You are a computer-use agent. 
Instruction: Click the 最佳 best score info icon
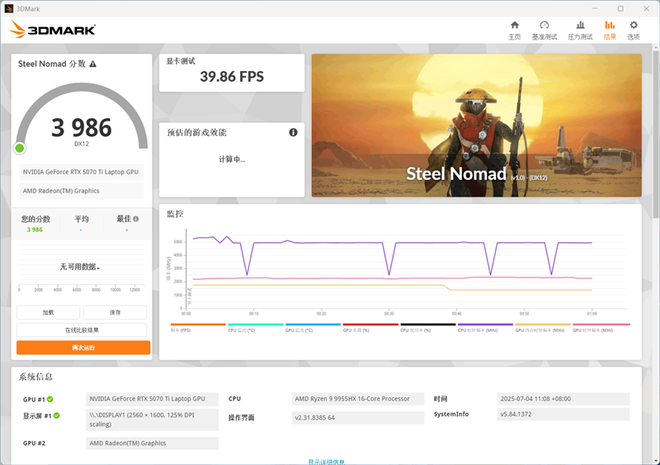[135, 218]
